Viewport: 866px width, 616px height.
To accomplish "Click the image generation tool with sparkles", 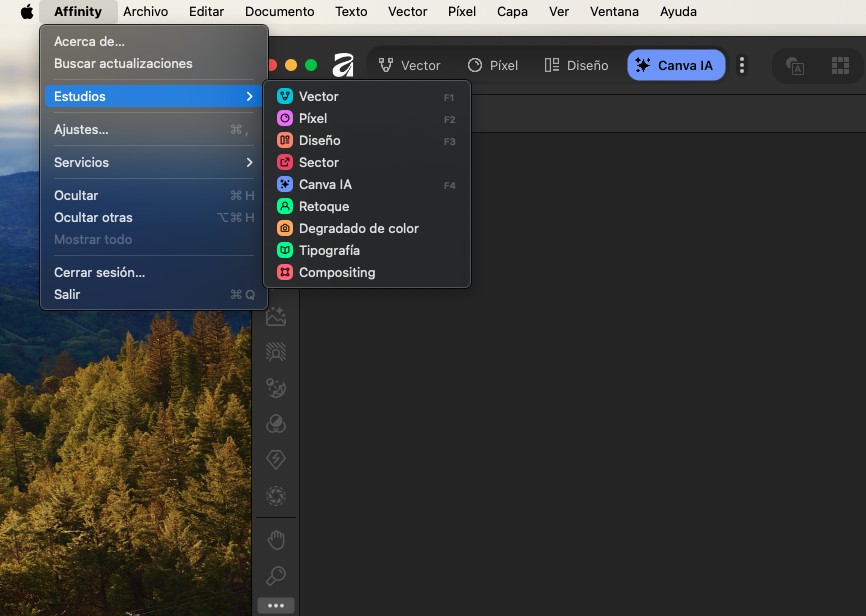I will [276, 317].
